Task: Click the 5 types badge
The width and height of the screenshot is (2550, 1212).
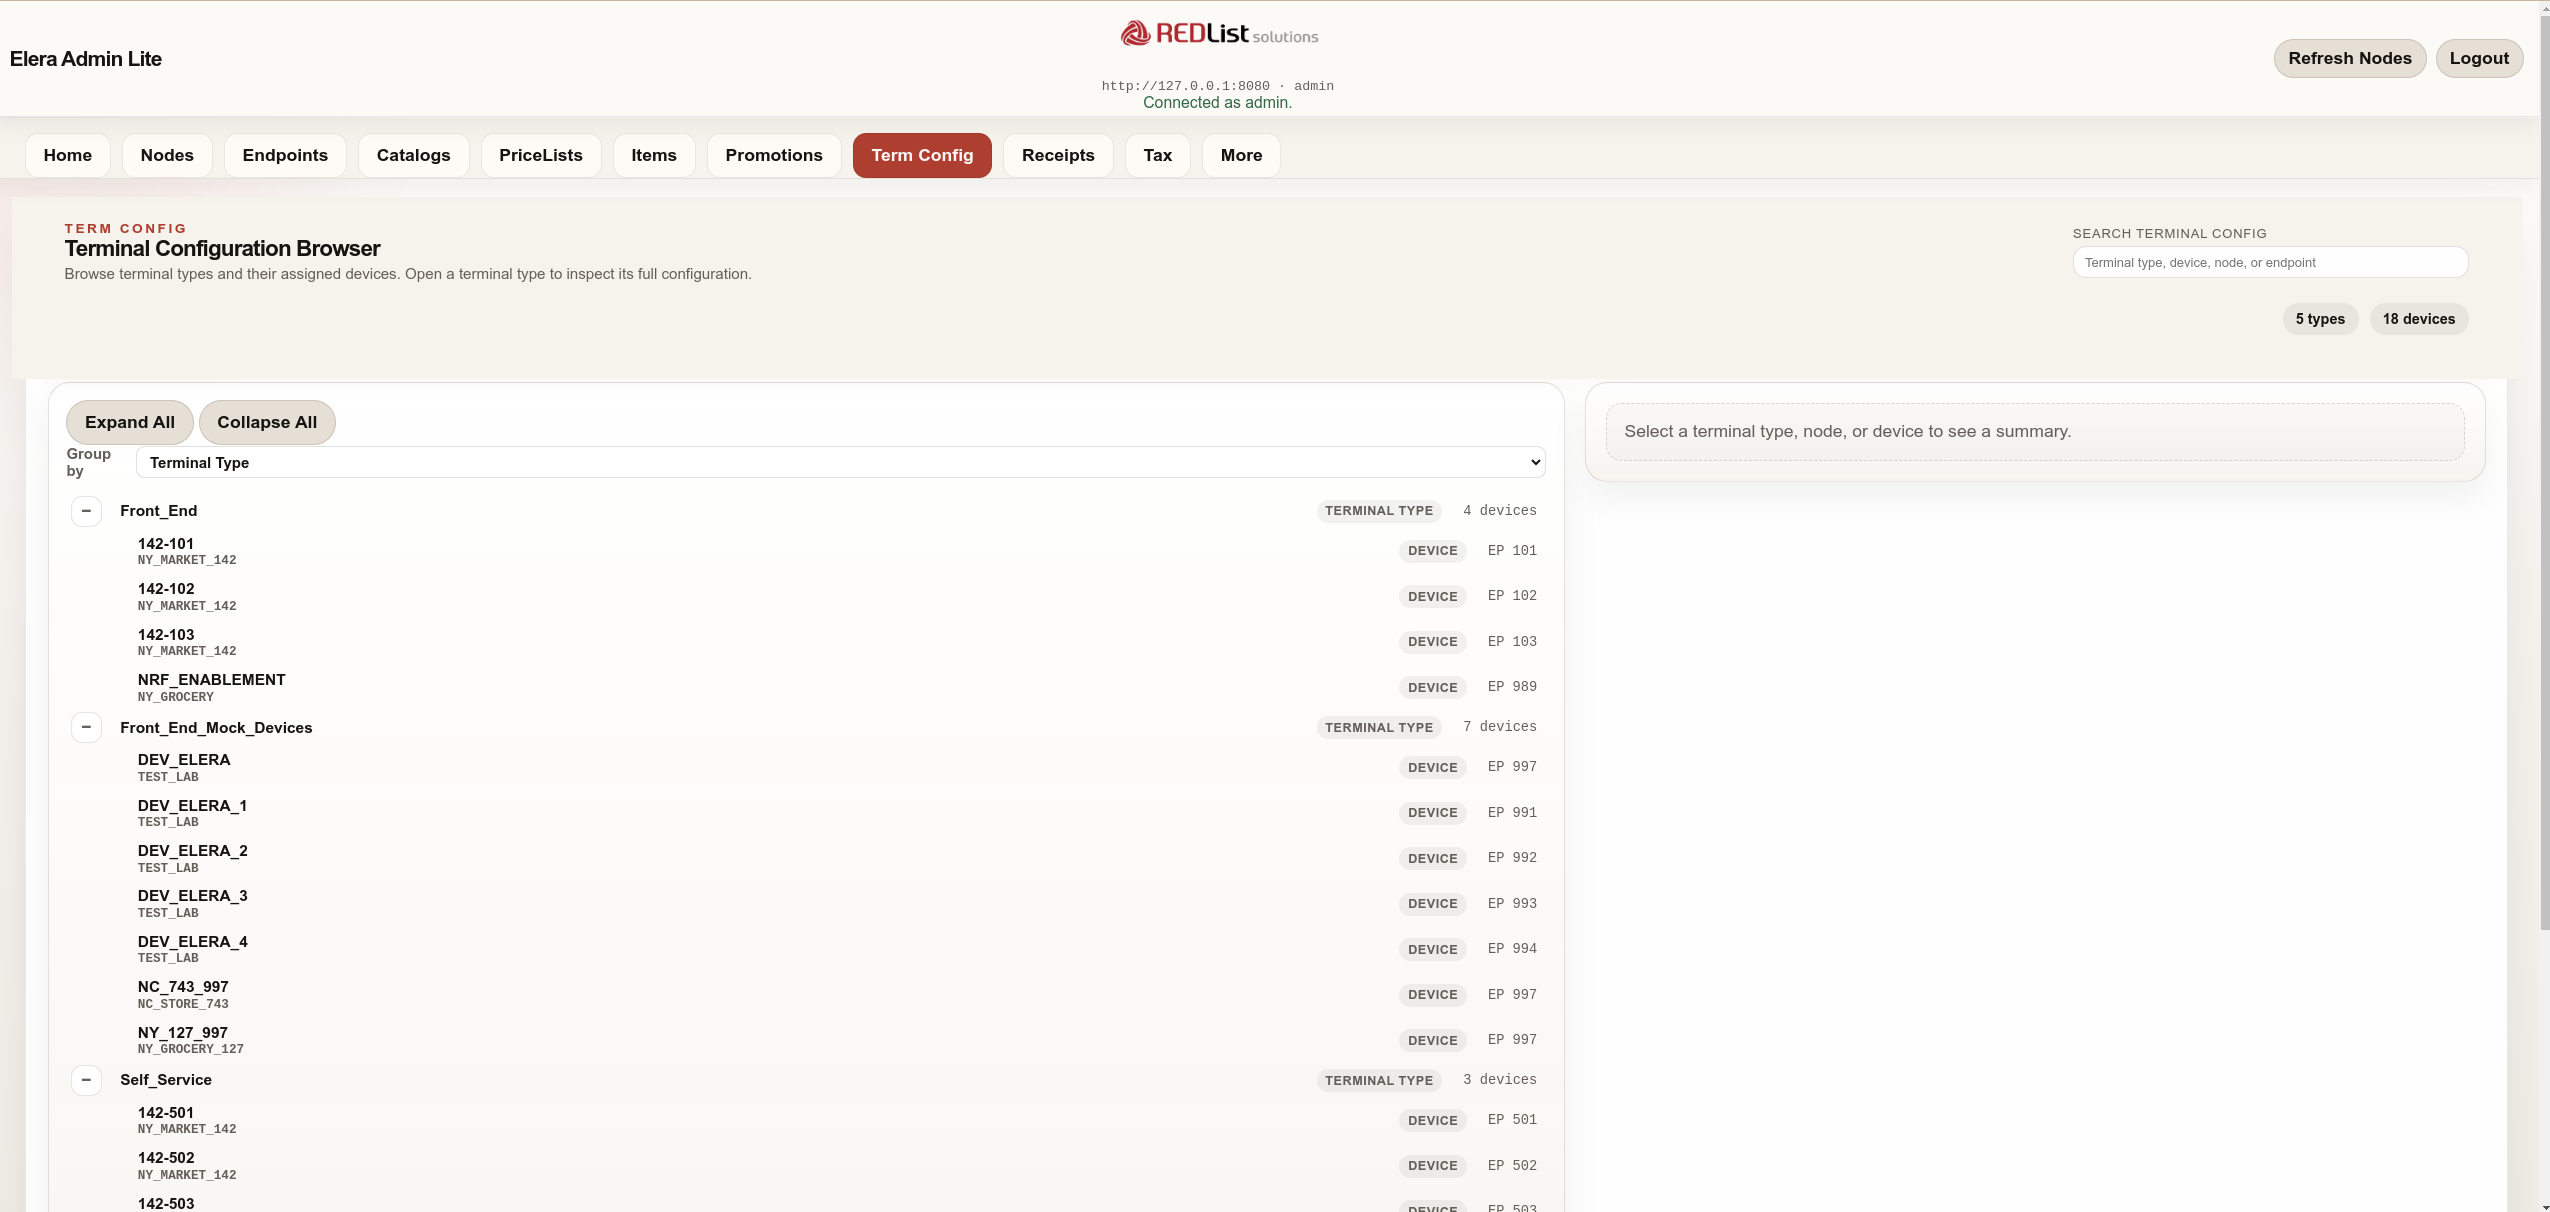Action: tap(2320, 319)
